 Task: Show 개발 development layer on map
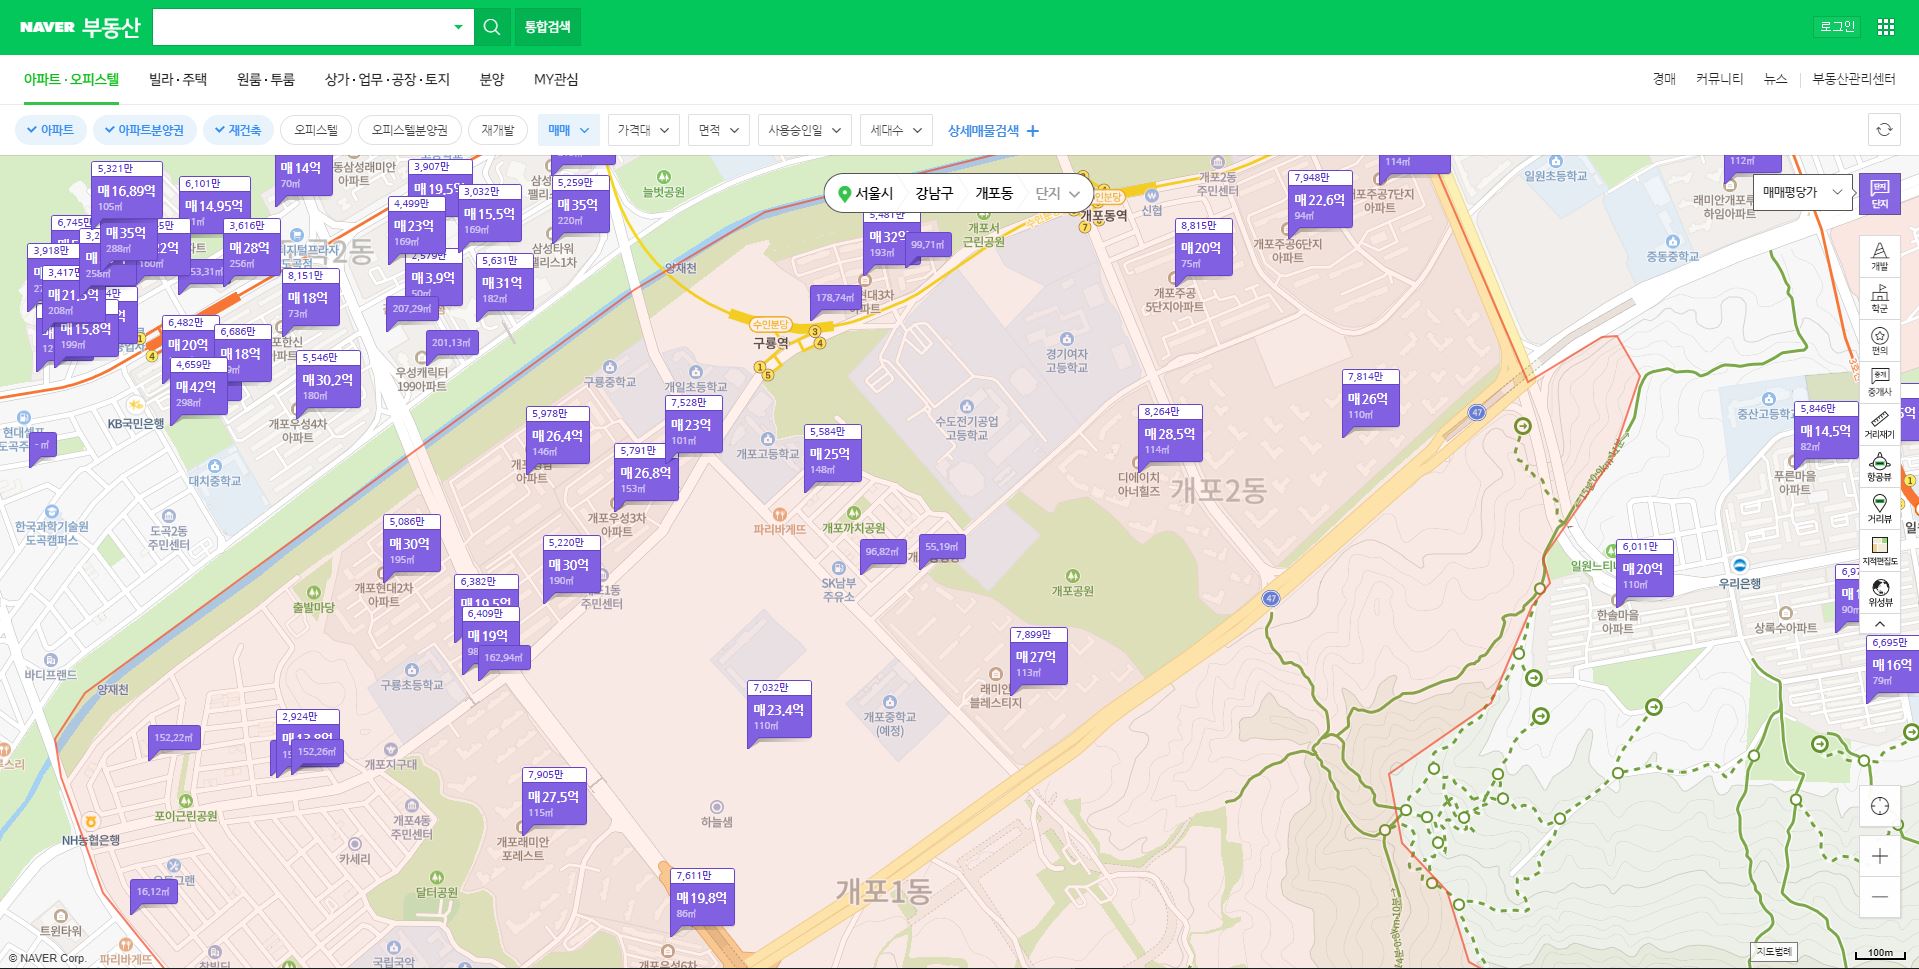tap(1880, 256)
